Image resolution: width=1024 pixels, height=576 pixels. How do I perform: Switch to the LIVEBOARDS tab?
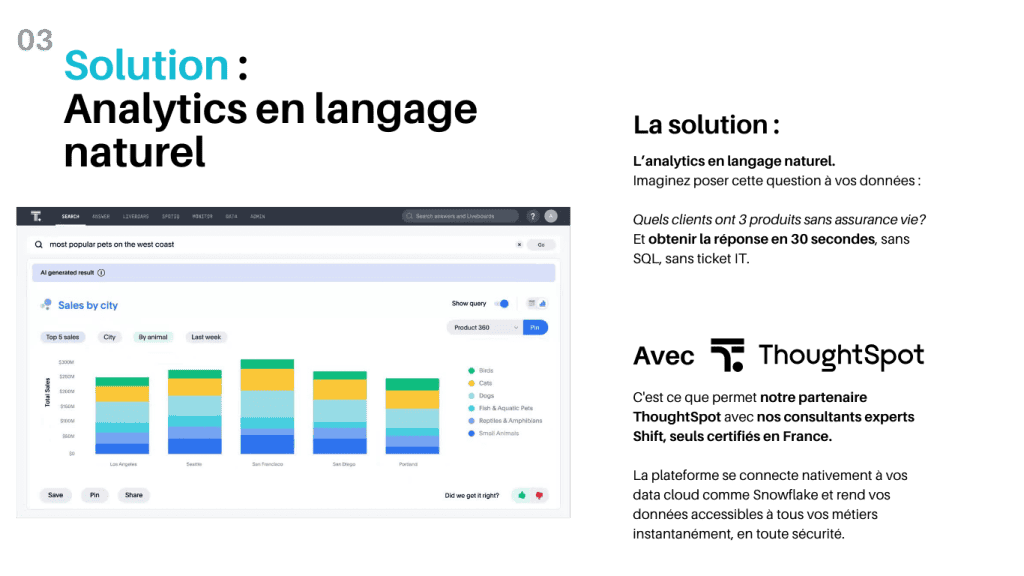click(134, 217)
